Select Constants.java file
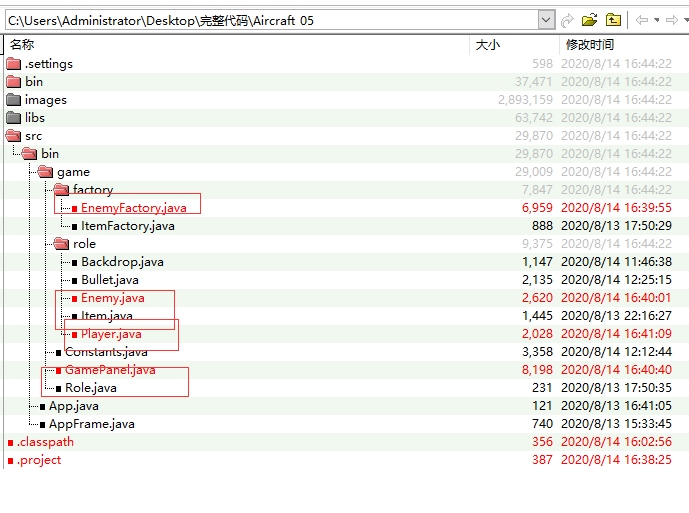689x513 pixels. [x=106, y=352]
